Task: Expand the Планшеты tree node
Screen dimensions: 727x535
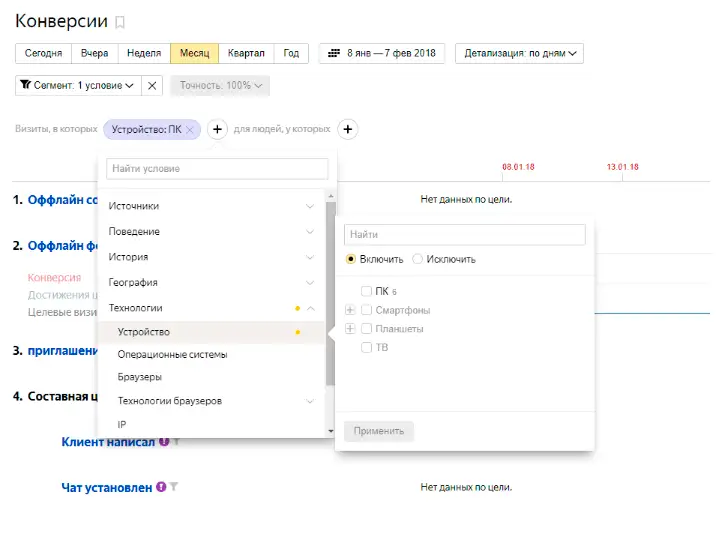Action: pos(350,329)
